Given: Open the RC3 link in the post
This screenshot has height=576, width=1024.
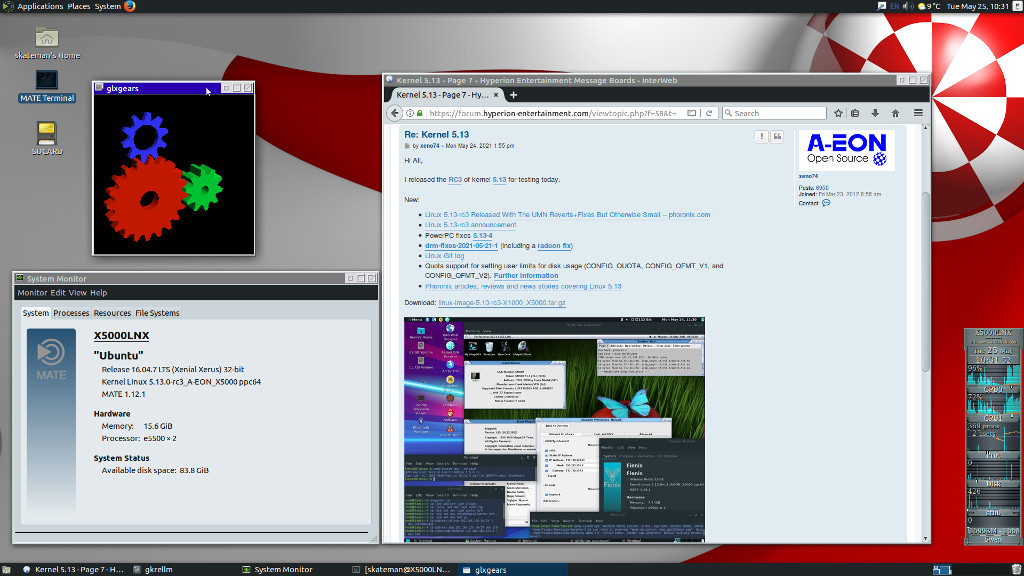Looking at the screenshot, I should (455, 180).
